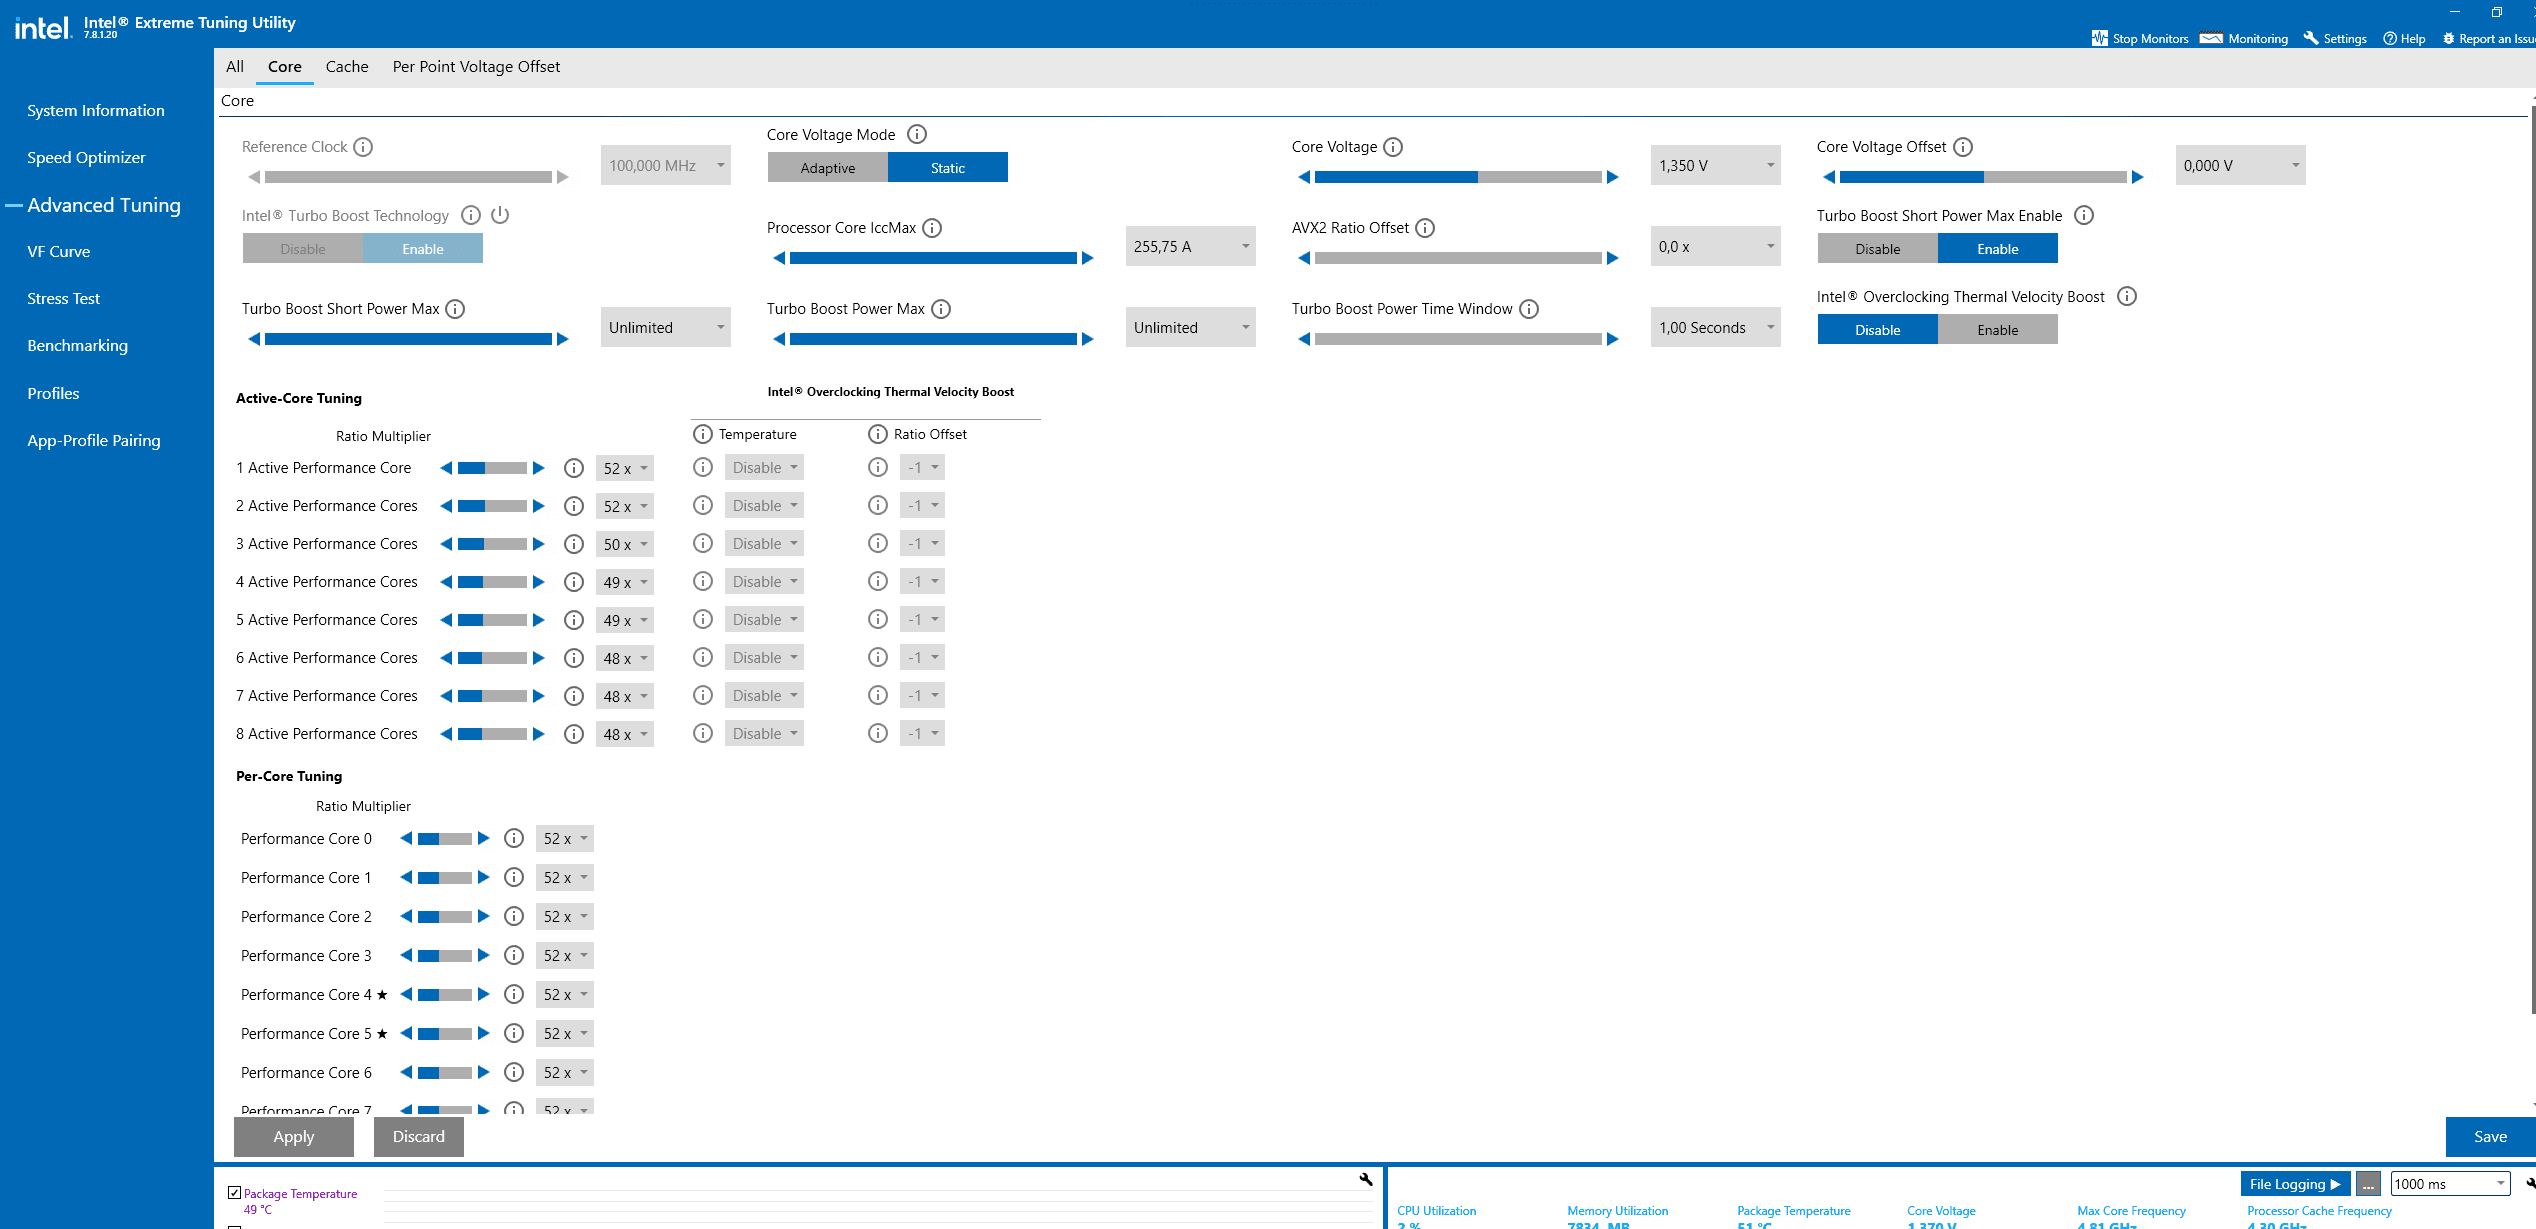Decrease Core Voltage Offset with left arrow

tap(1829, 177)
